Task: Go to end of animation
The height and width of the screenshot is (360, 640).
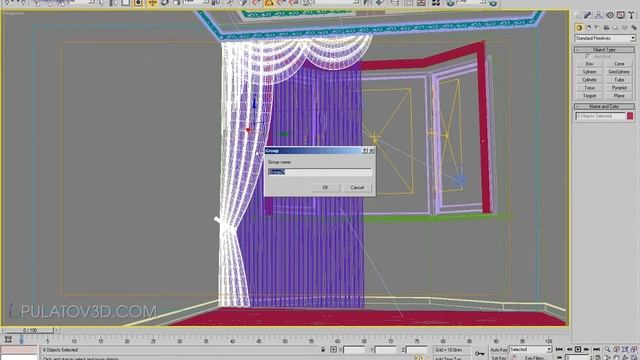Action: (x=596, y=350)
